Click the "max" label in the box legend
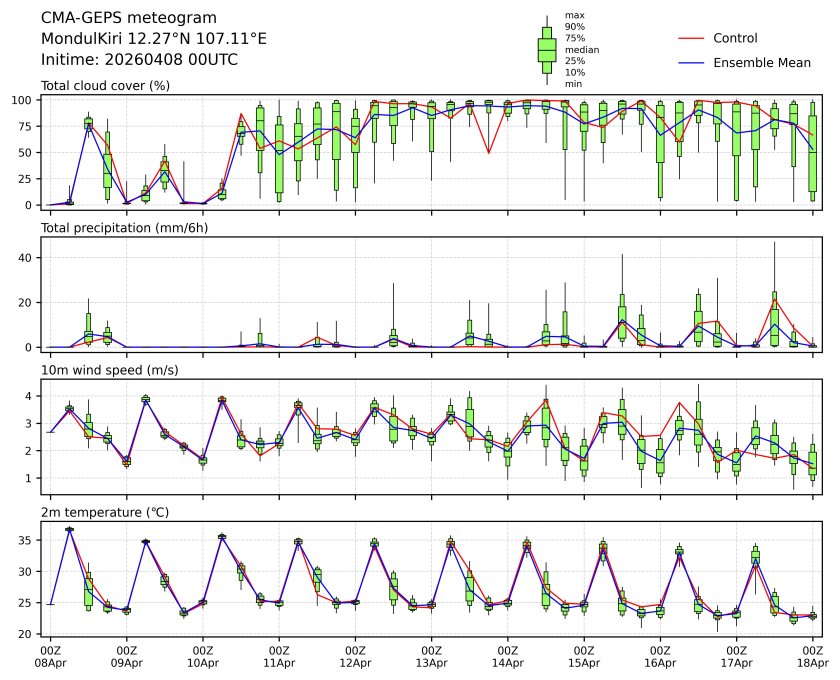This screenshot has width=840, height=680. tap(574, 15)
